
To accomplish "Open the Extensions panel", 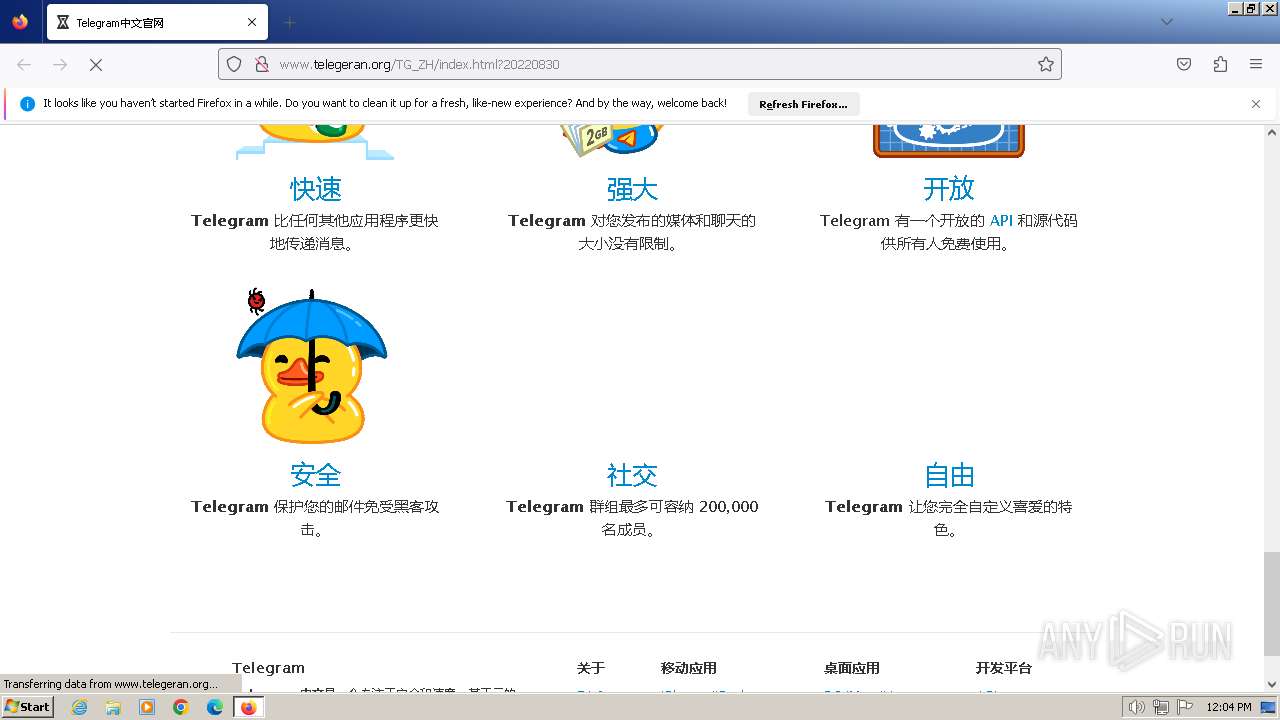I will [1220, 64].
